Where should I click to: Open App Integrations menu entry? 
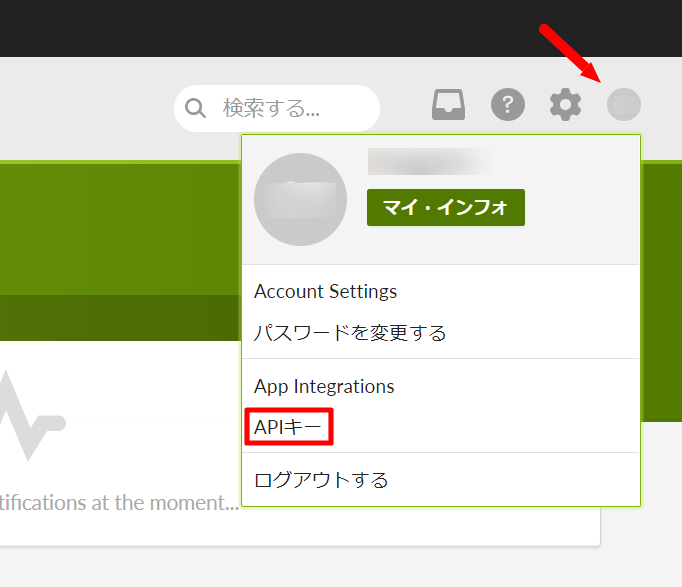[x=324, y=386]
